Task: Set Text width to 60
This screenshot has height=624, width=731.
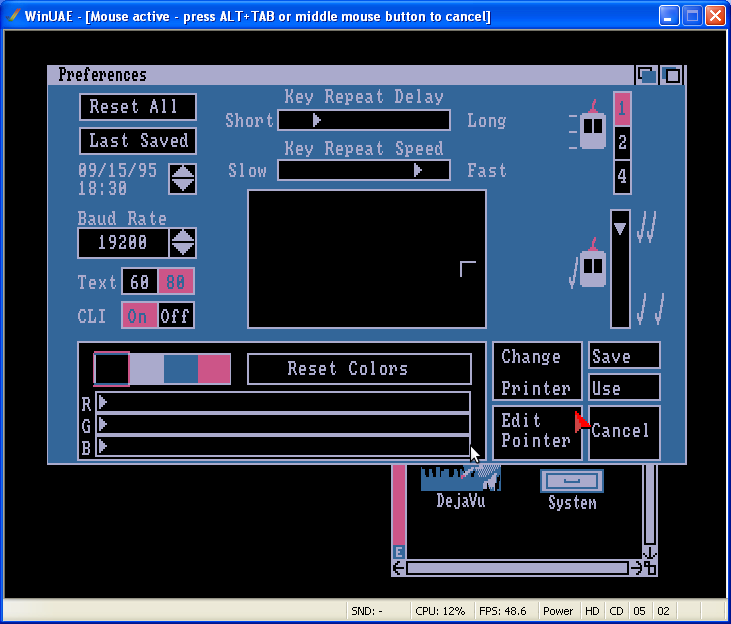Action: [x=140, y=282]
